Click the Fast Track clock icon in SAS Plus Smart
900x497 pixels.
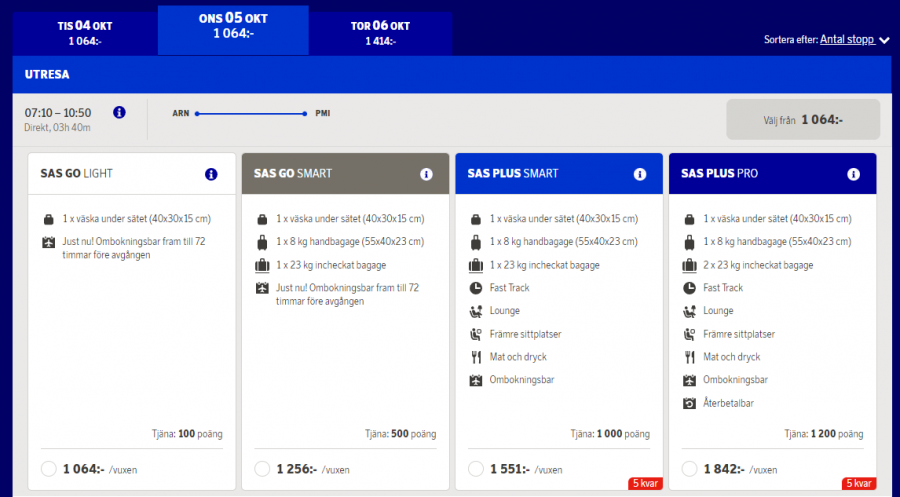[x=476, y=288]
